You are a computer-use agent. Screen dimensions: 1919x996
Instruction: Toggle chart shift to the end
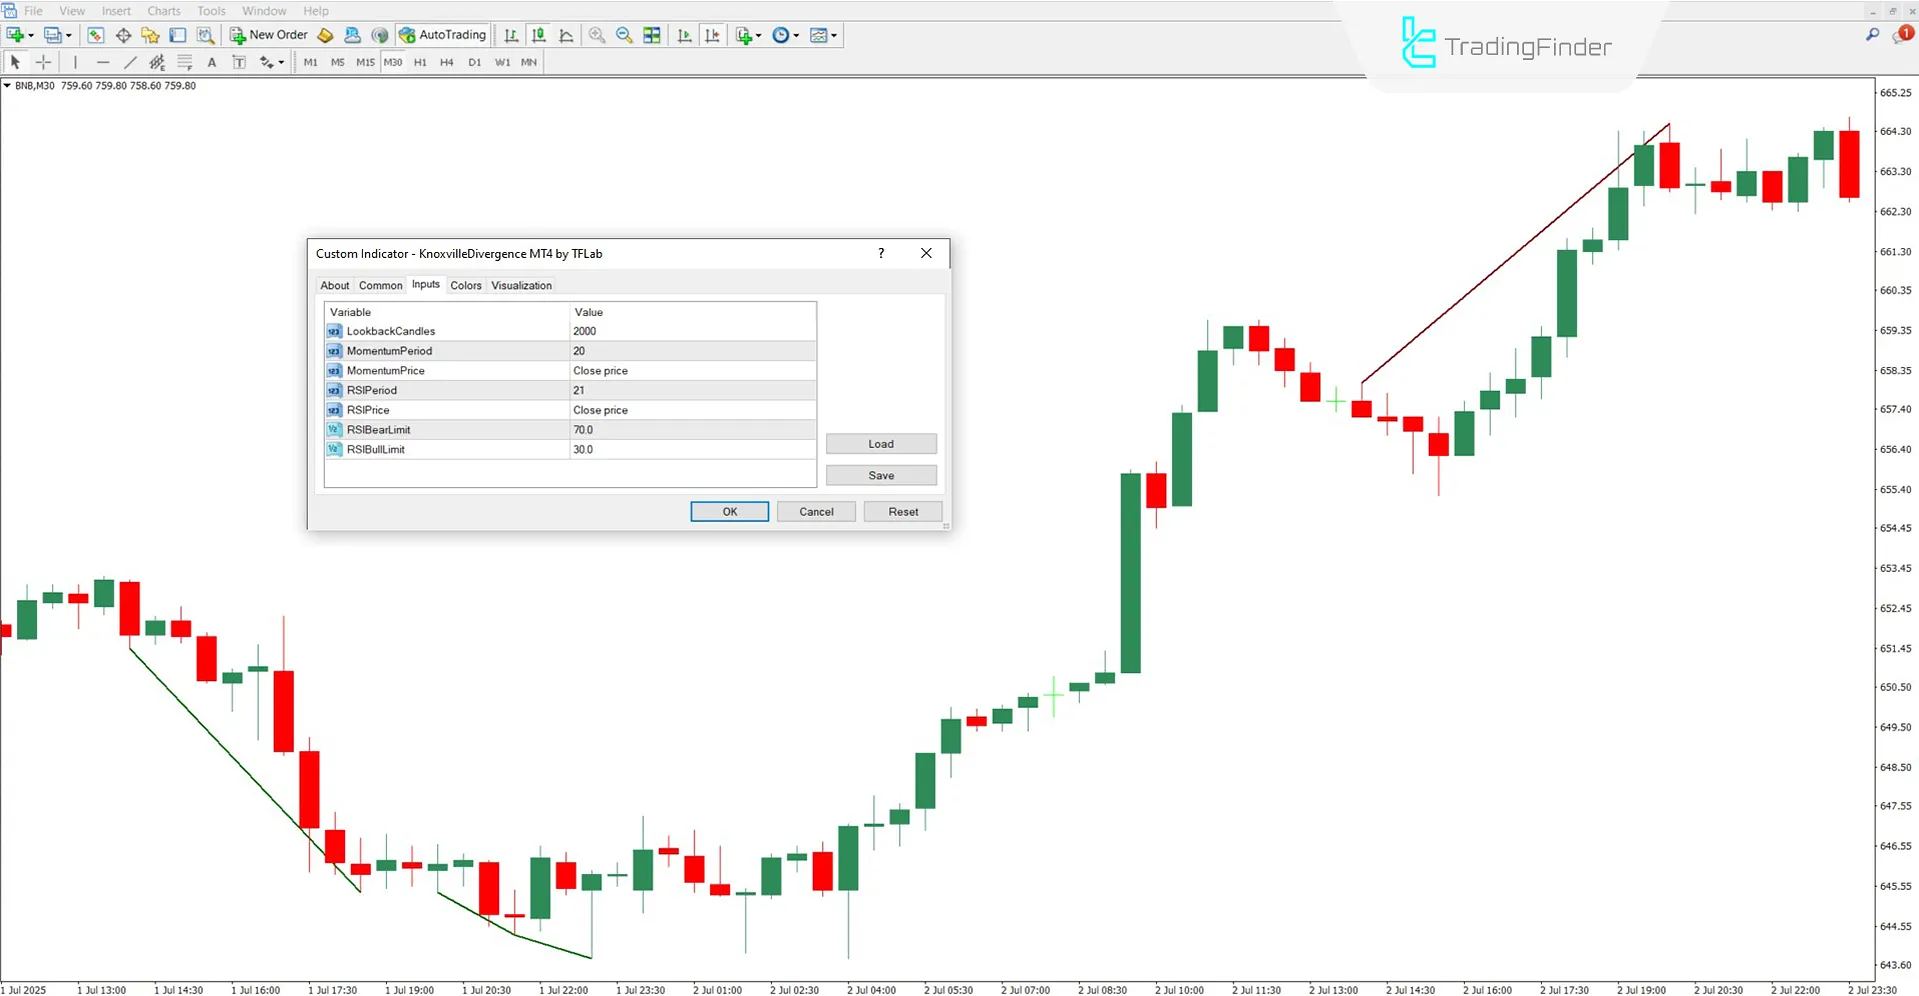point(712,35)
